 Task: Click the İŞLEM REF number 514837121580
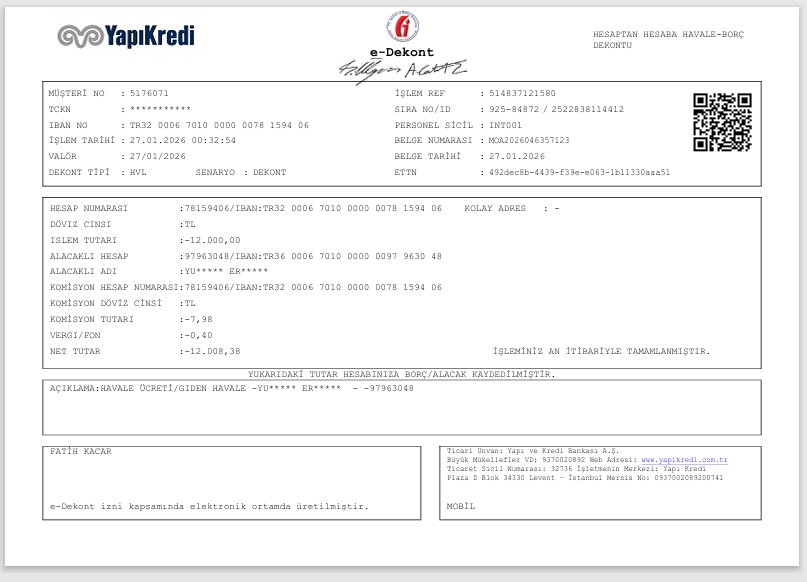522,93
